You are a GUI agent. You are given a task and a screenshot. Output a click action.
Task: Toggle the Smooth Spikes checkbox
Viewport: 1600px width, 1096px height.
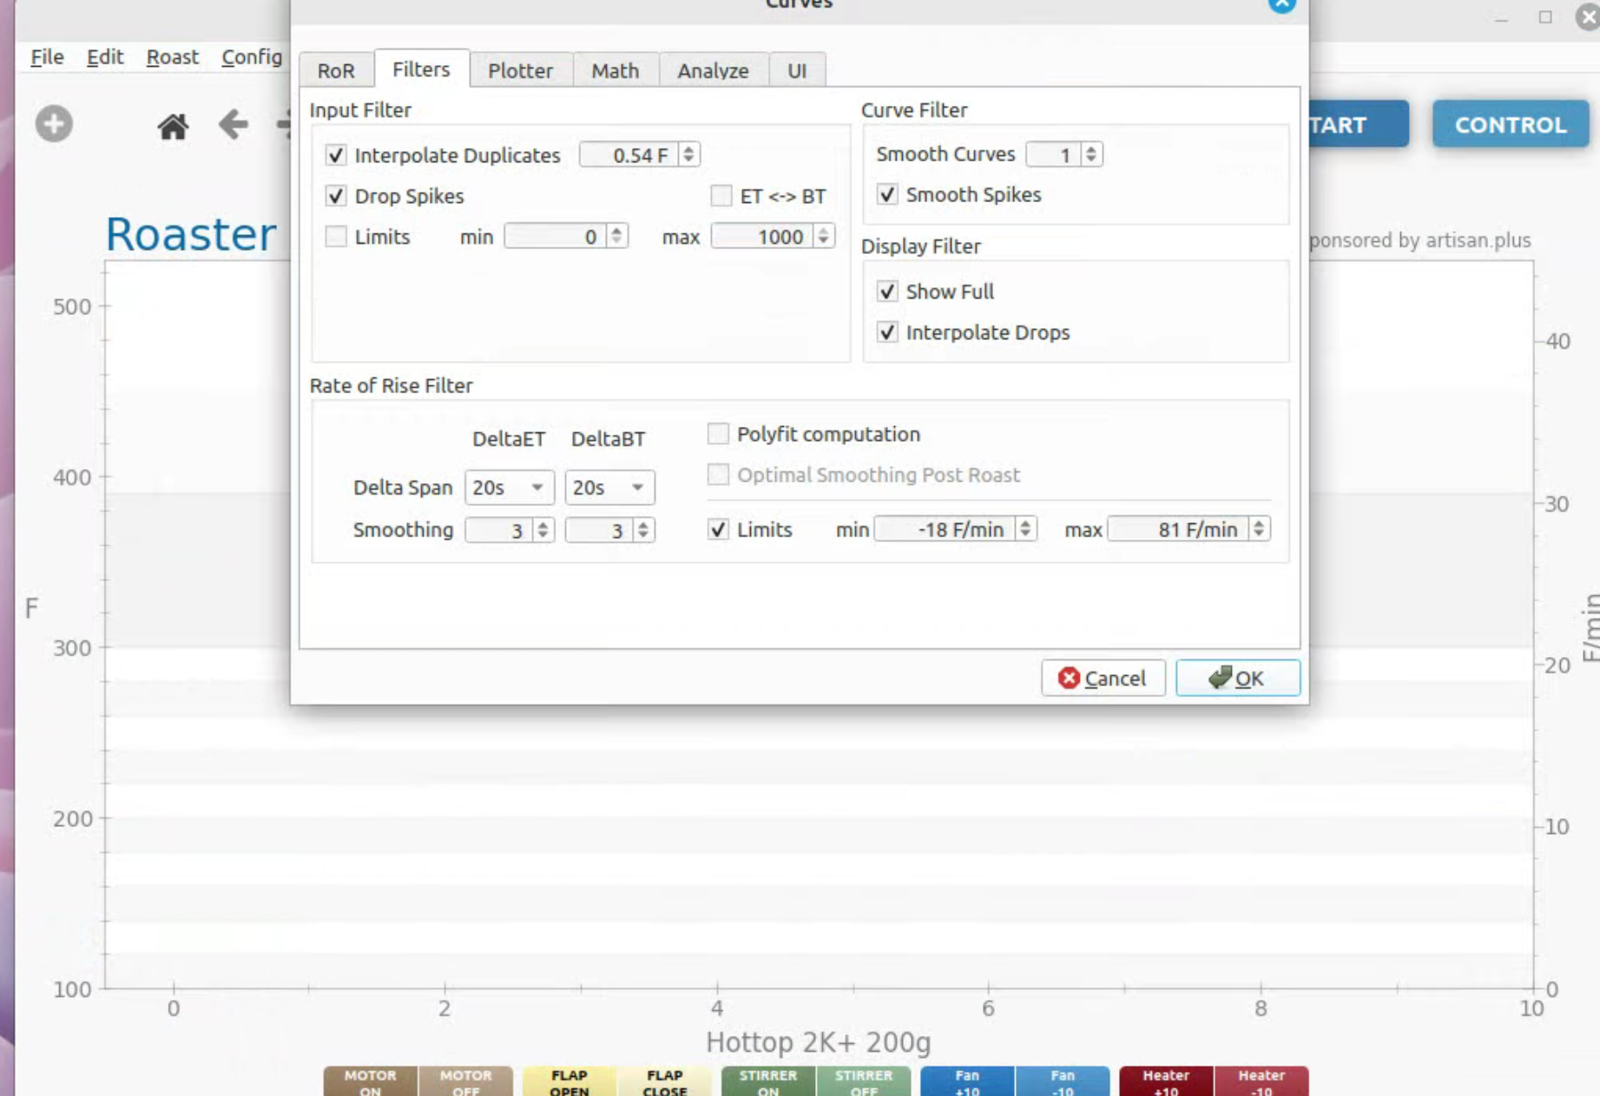[887, 195]
